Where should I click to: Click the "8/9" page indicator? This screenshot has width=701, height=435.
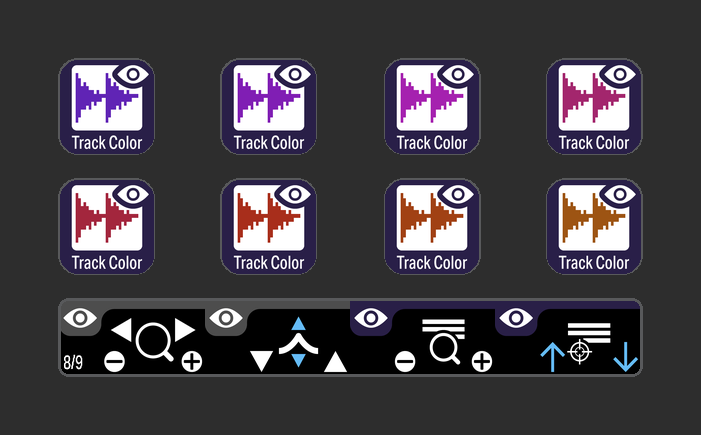[73, 362]
